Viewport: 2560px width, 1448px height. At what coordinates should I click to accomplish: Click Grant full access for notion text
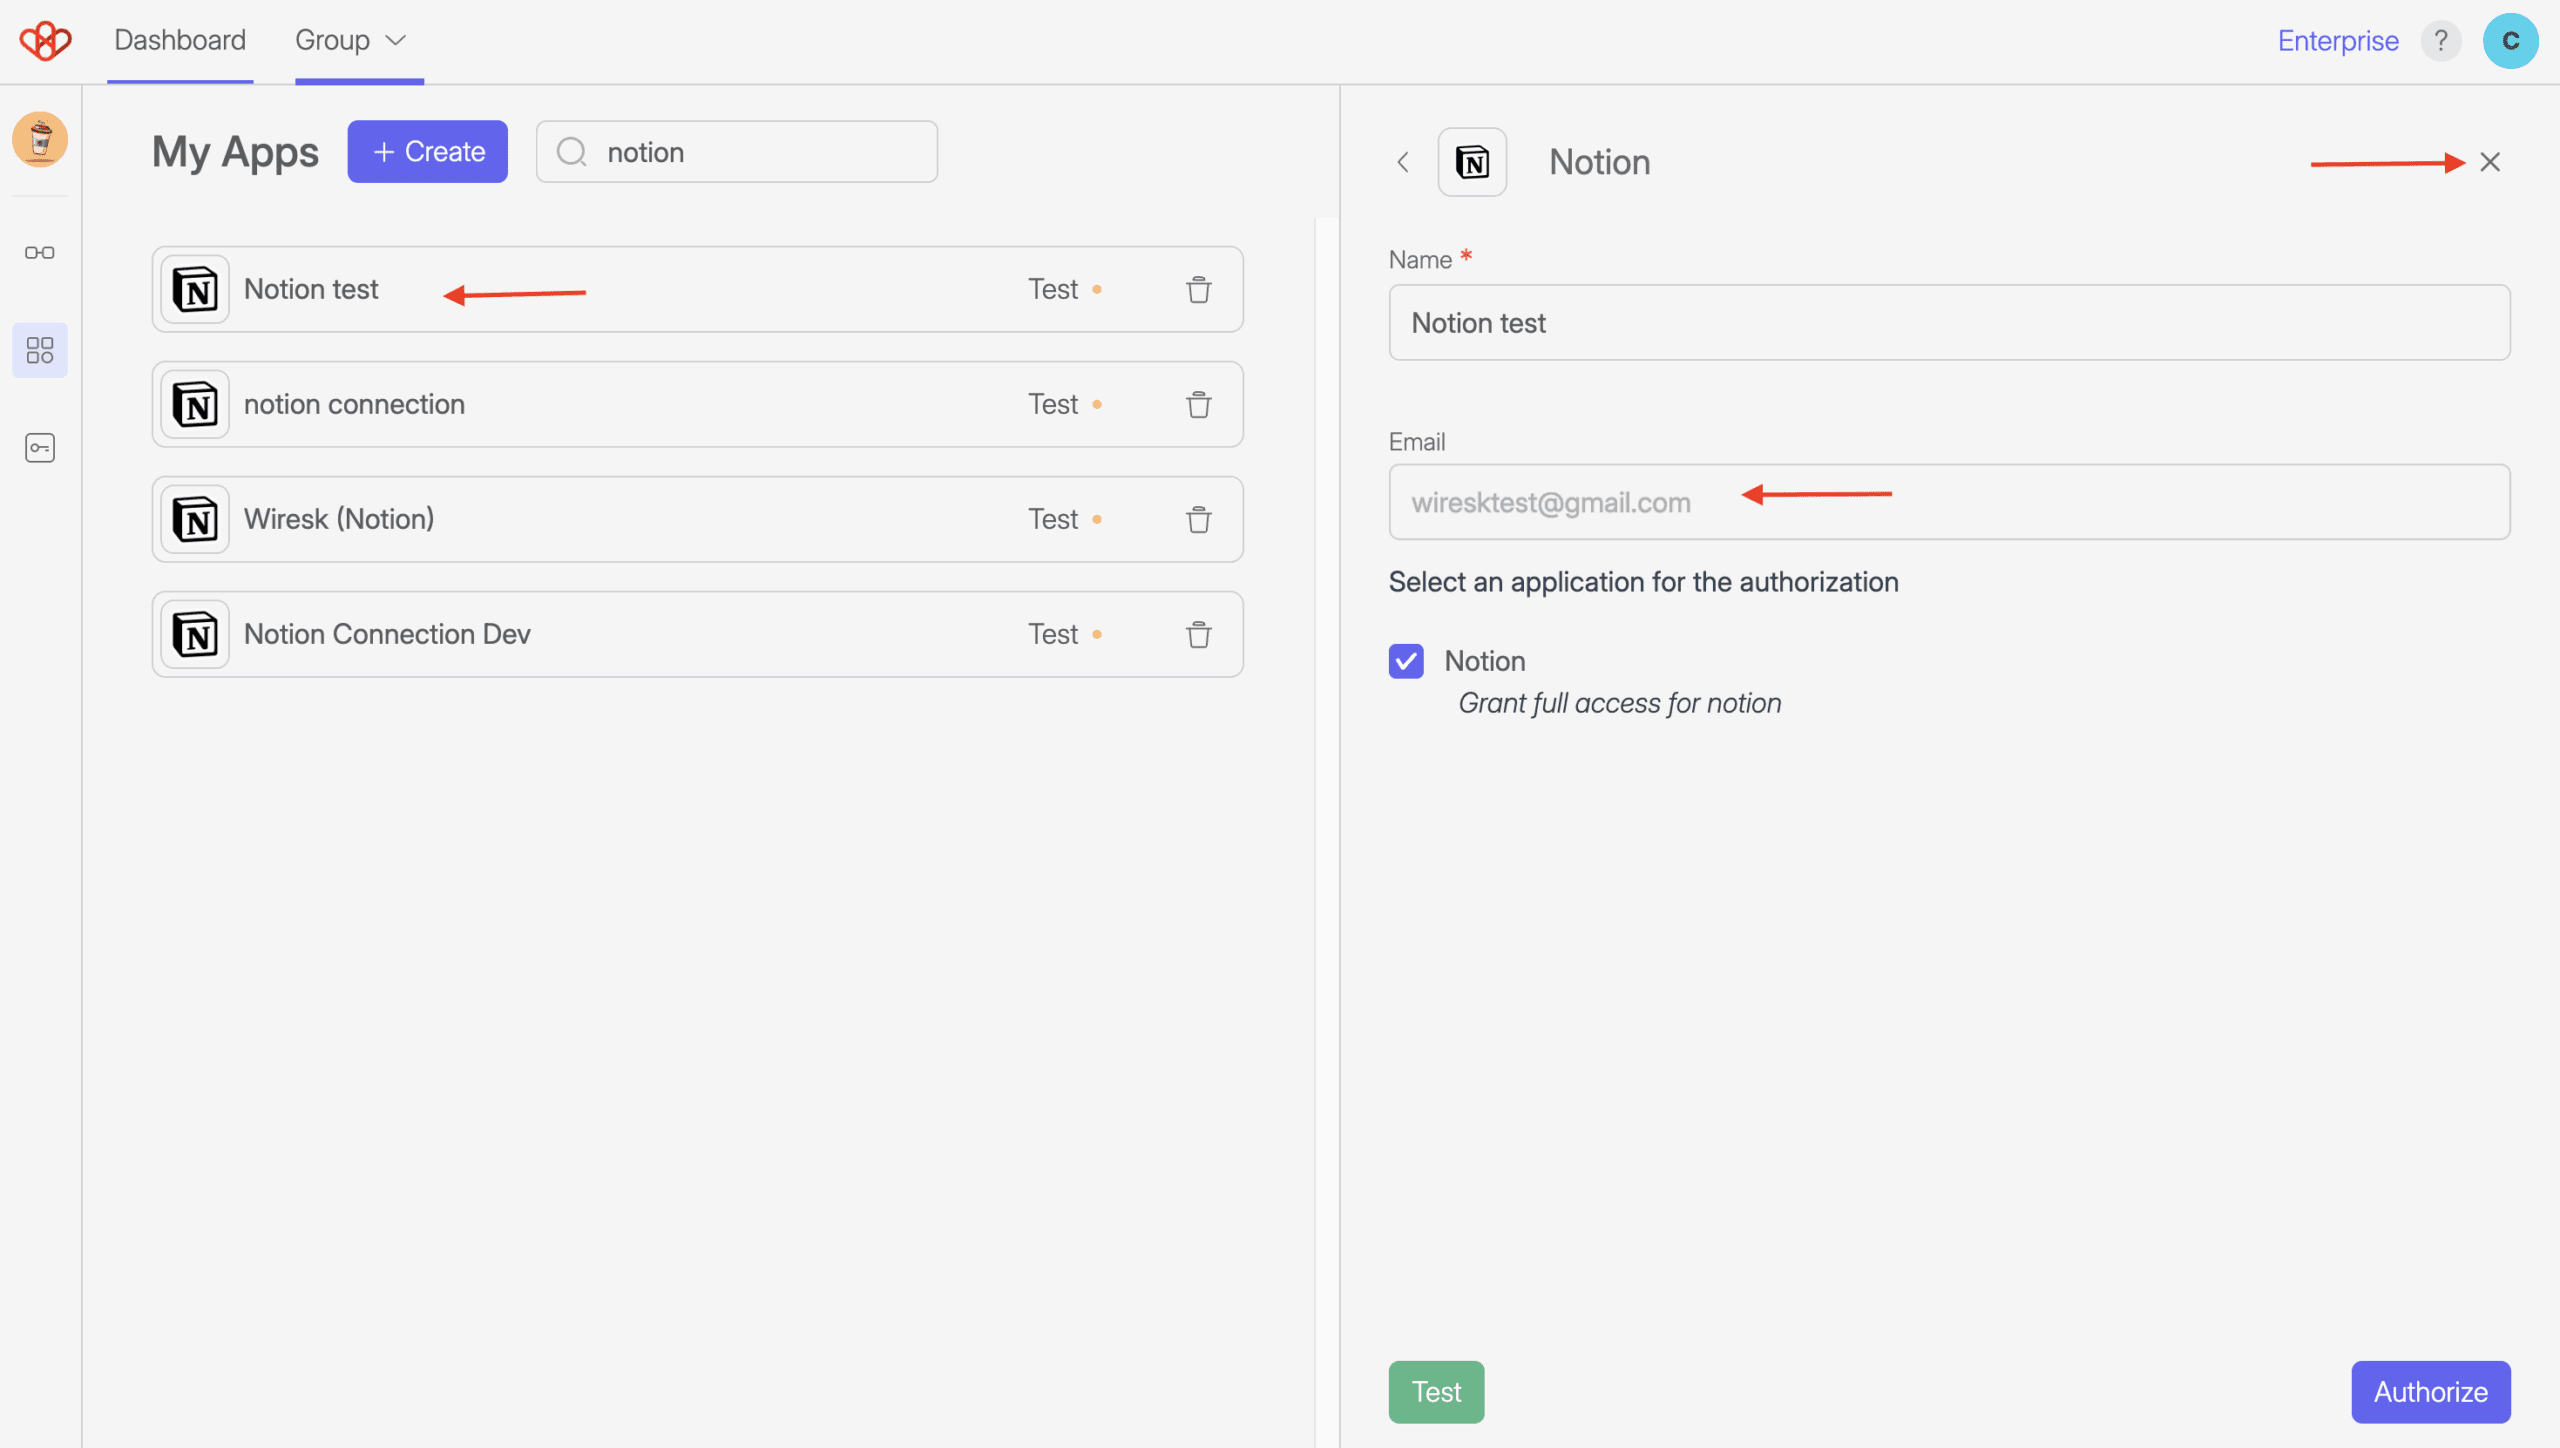1620,703
